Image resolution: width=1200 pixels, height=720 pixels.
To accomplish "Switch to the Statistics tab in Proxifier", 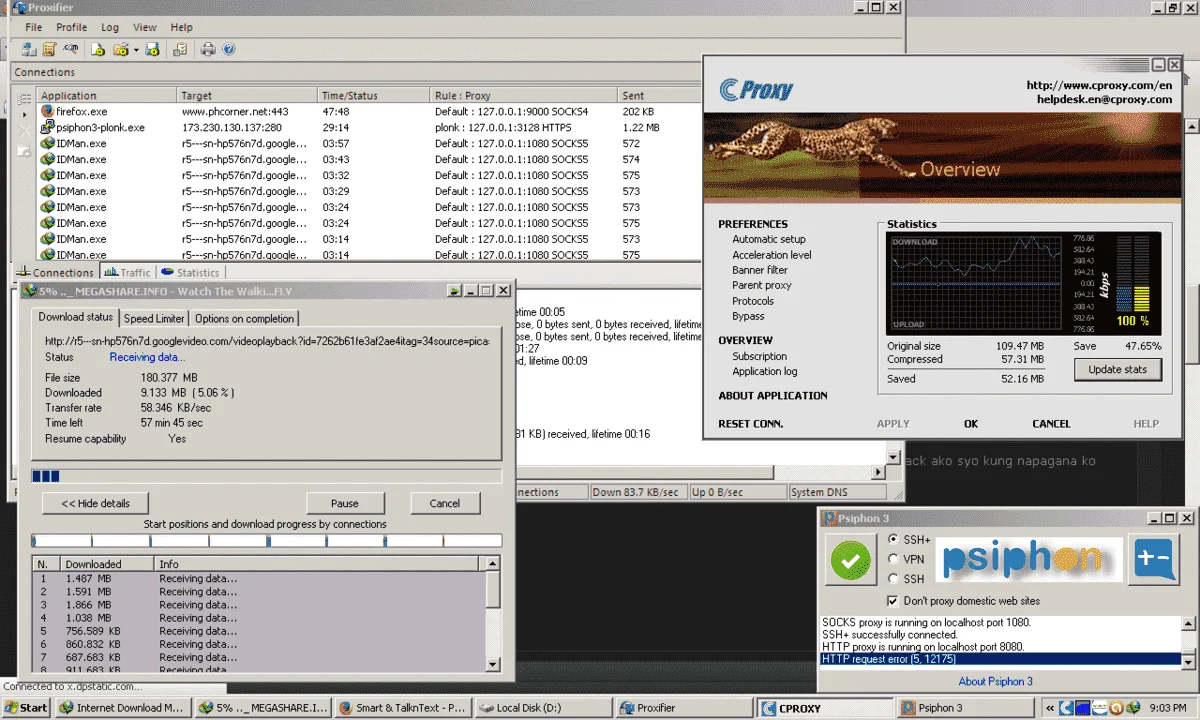I will pyautogui.click(x=190, y=272).
